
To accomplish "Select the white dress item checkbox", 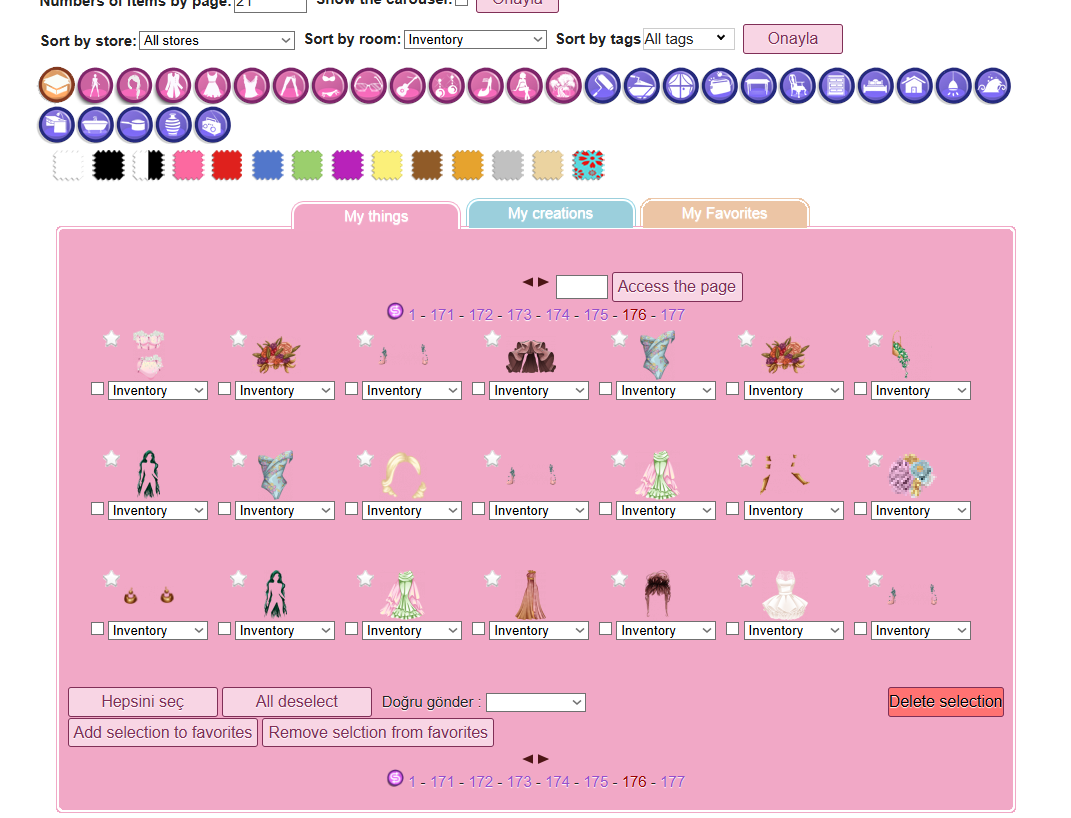I will (732, 629).
